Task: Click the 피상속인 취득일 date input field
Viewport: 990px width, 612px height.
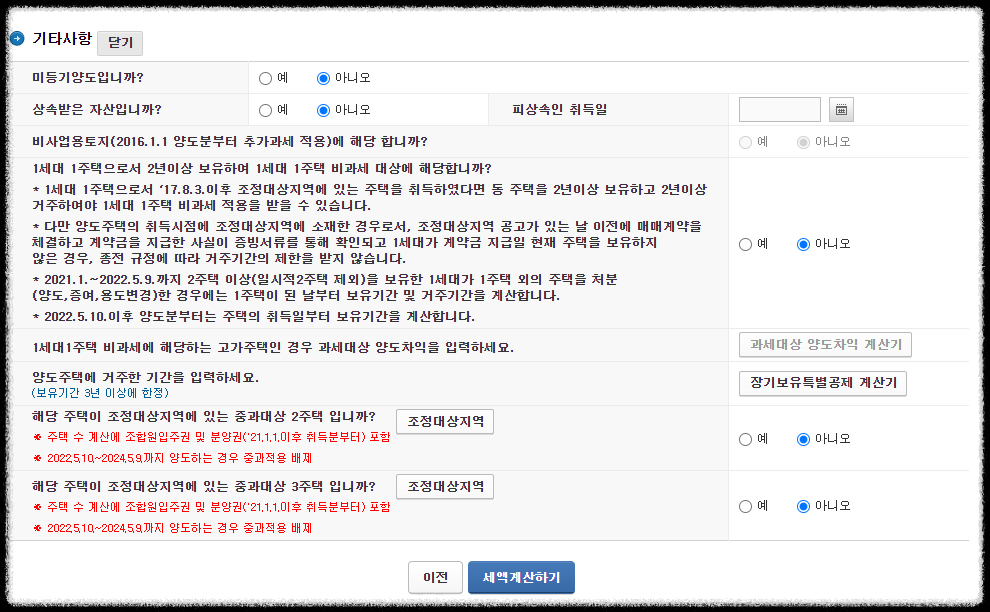Action: click(779, 109)
